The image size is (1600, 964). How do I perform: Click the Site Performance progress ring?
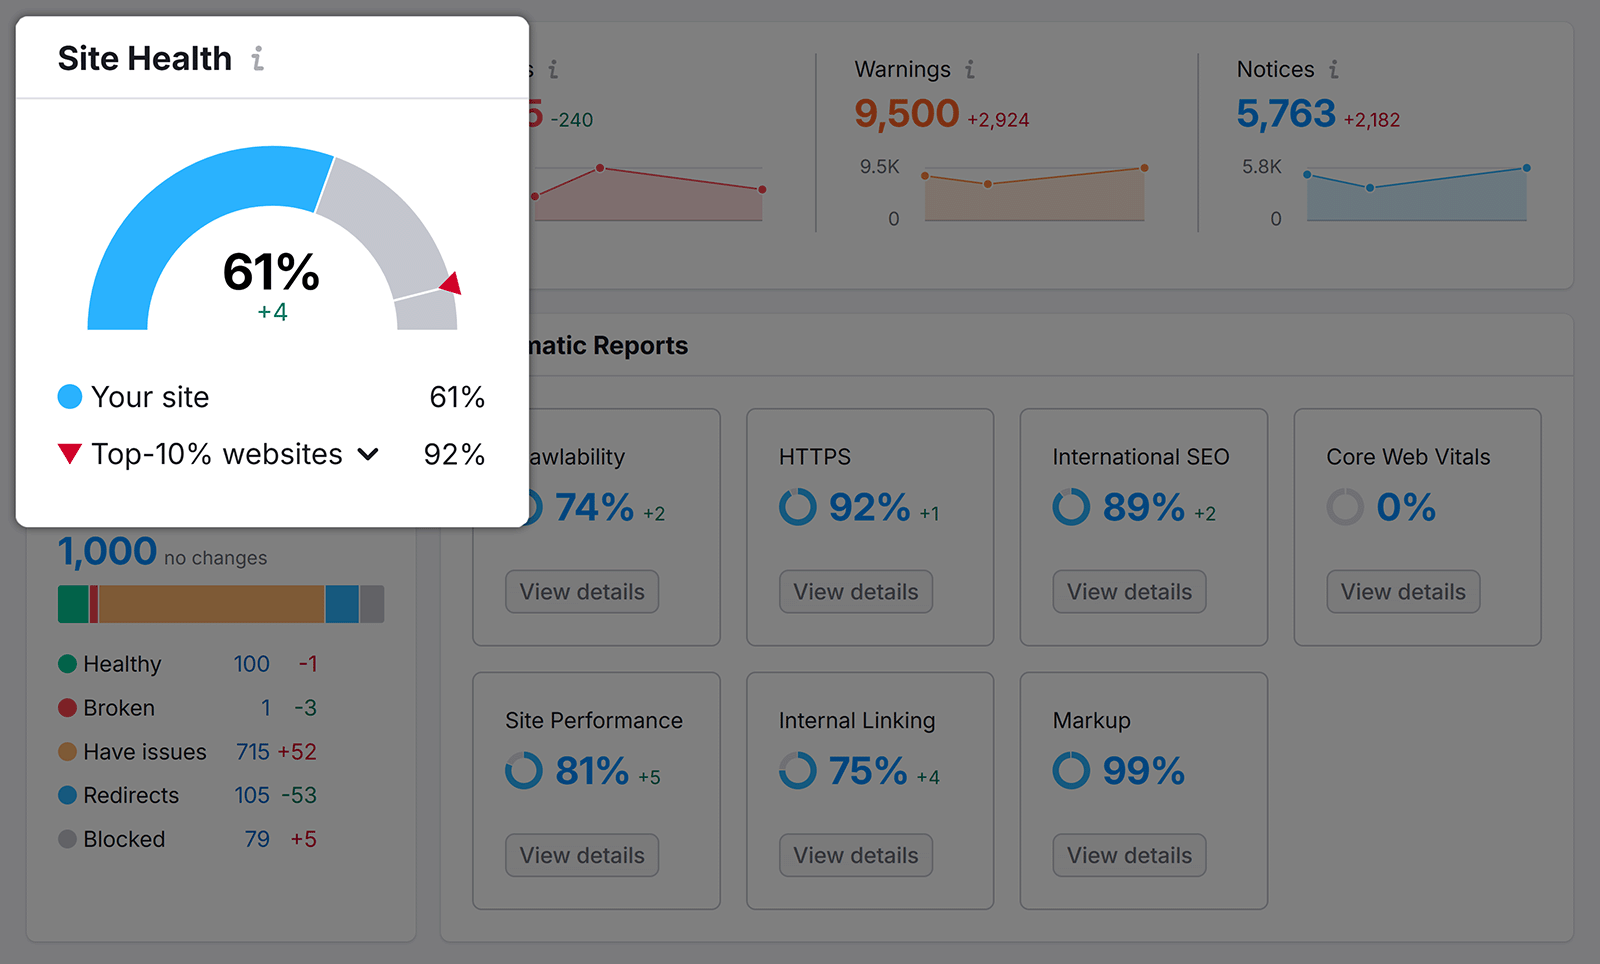tap(522, 771)
